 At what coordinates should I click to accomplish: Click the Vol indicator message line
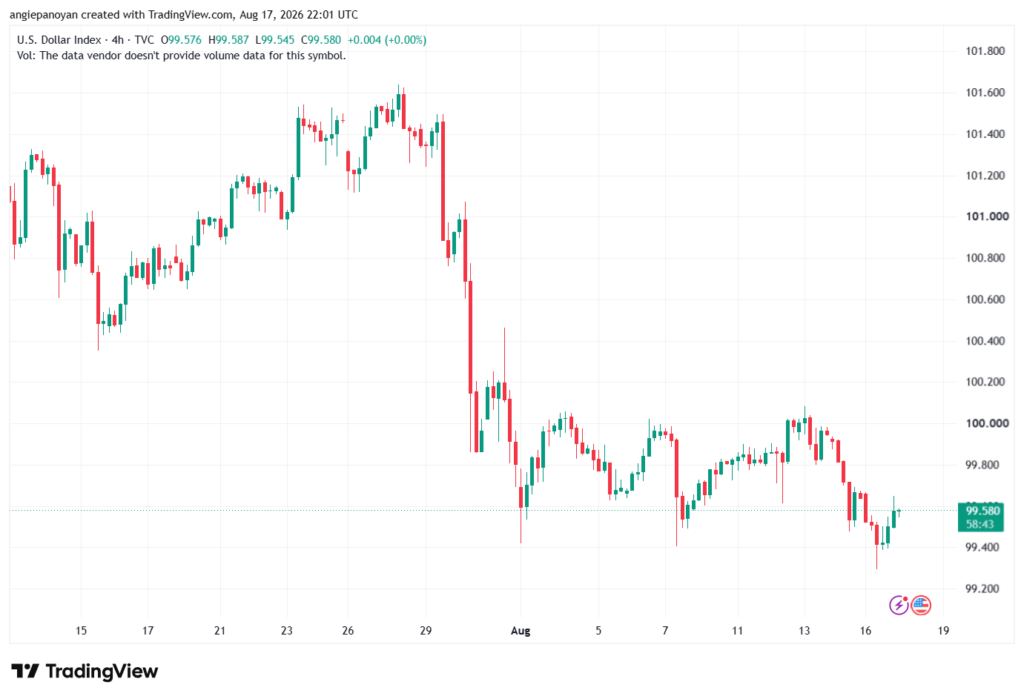tap(182, 56)
